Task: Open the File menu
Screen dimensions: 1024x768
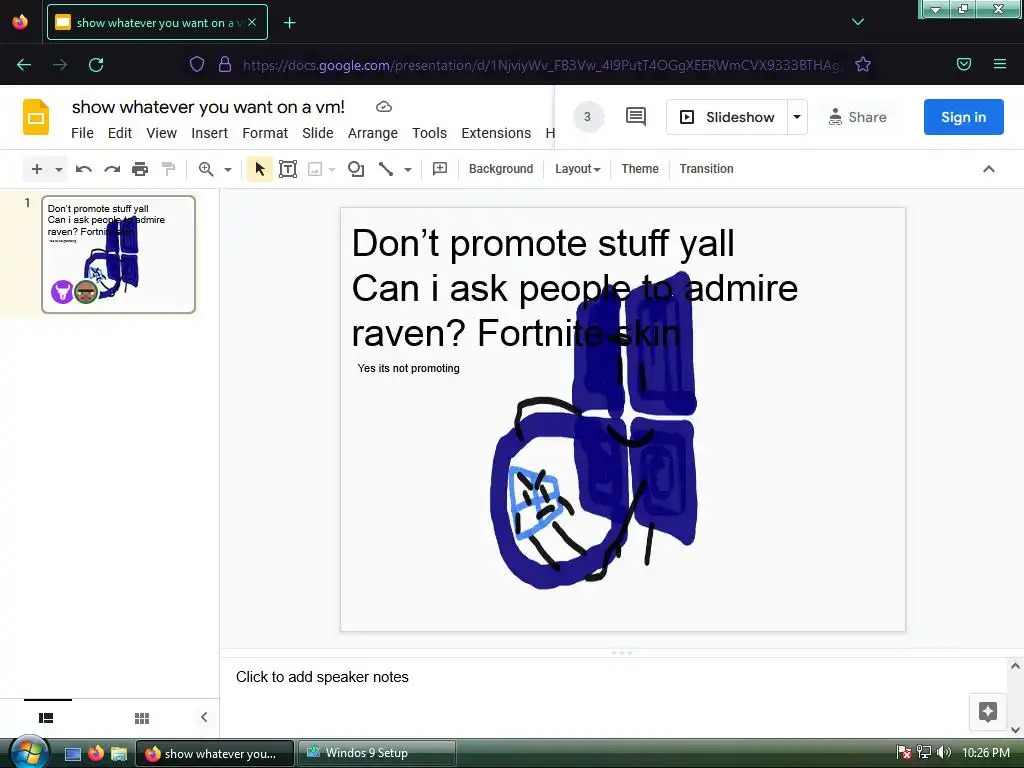Action: click(82, 133)
